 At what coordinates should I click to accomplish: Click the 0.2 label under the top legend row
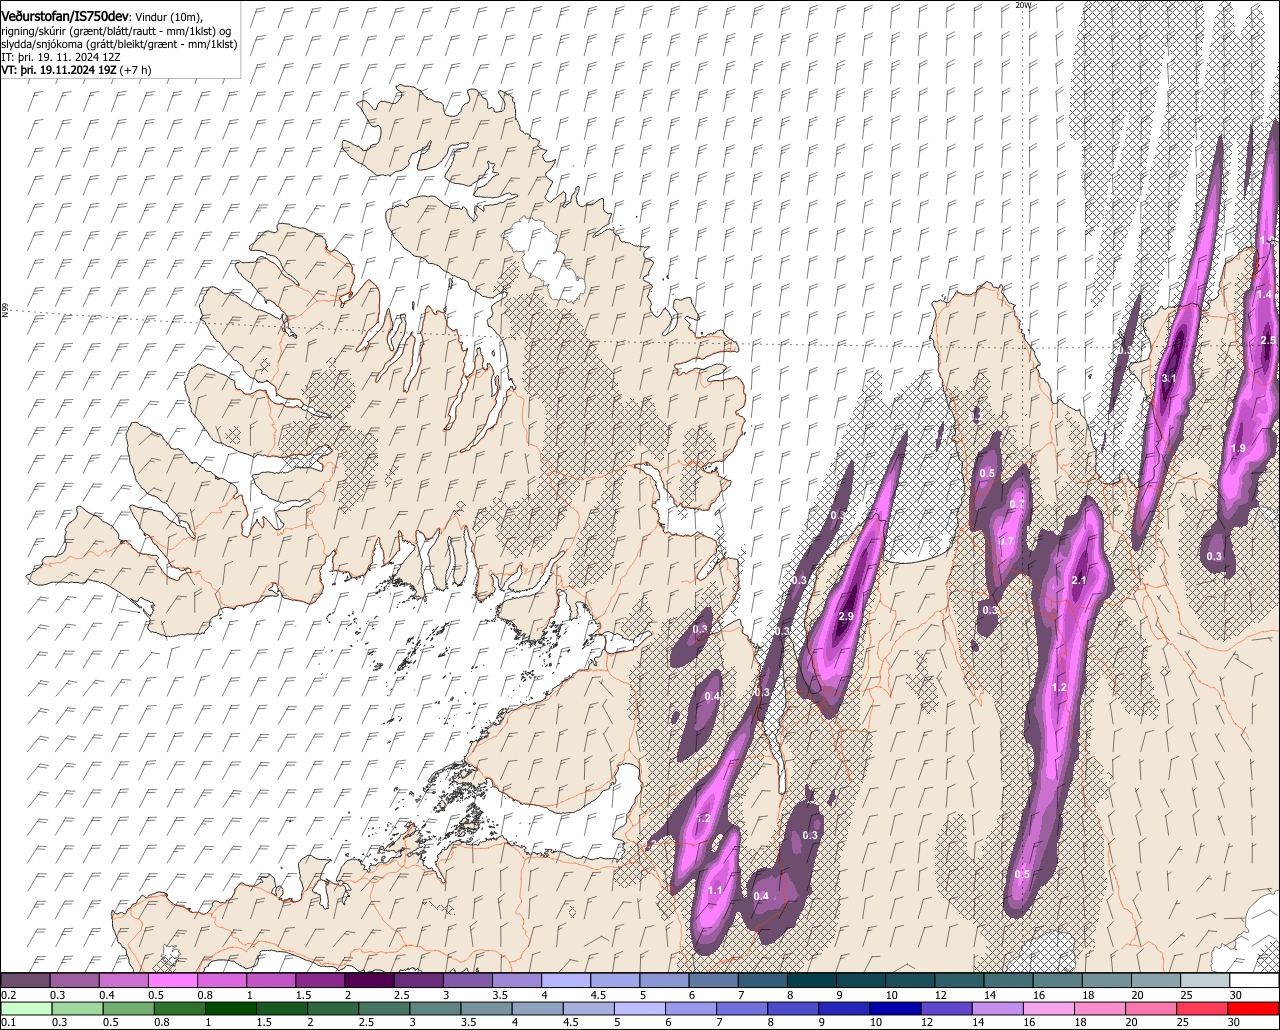tap(9, 994)
